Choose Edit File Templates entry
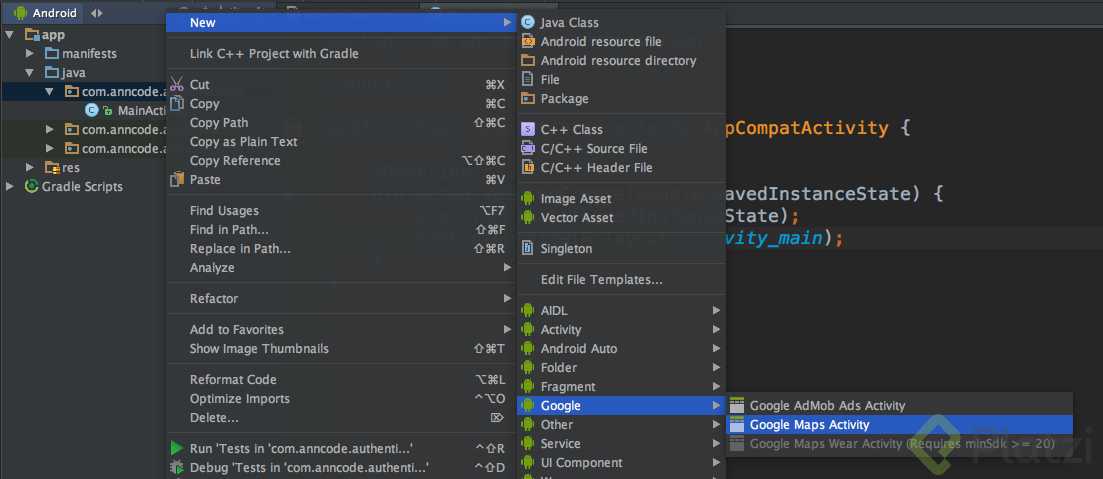Screen dimensions: 1103x479 621,279
